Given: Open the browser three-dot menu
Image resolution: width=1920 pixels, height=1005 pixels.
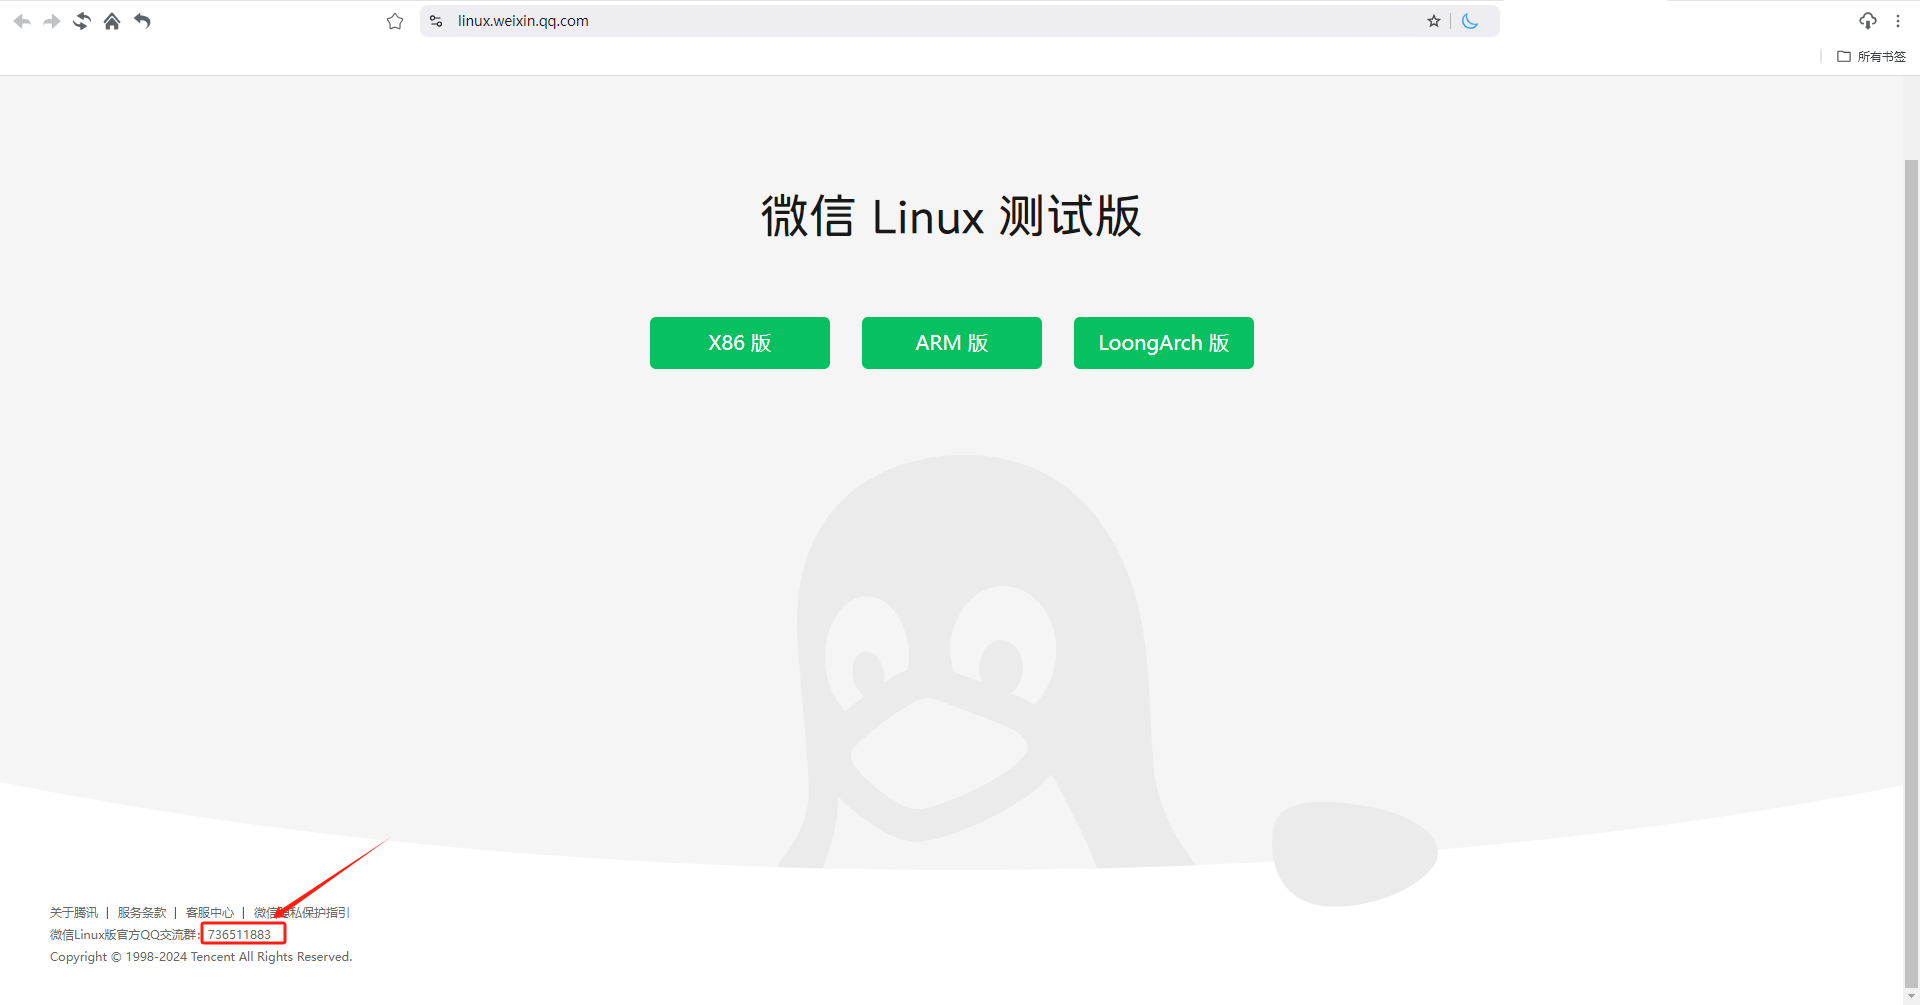Looking at the screenshot, I should (1898, 21).
